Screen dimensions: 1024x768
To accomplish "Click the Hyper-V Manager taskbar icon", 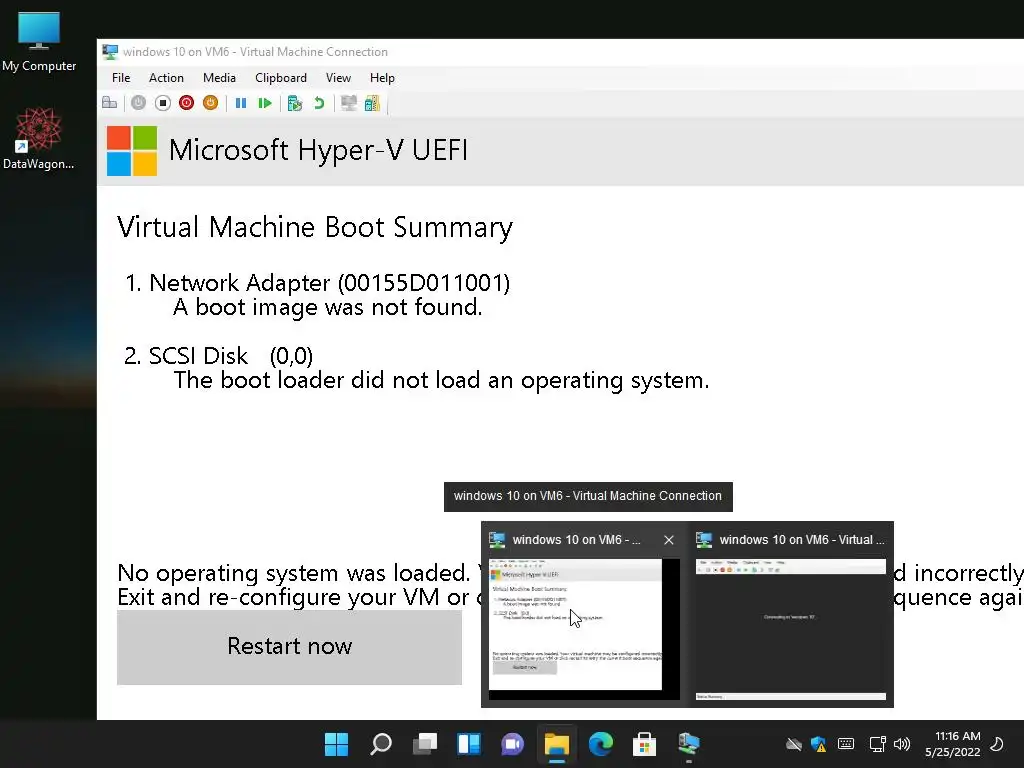I will coord(689,744).
